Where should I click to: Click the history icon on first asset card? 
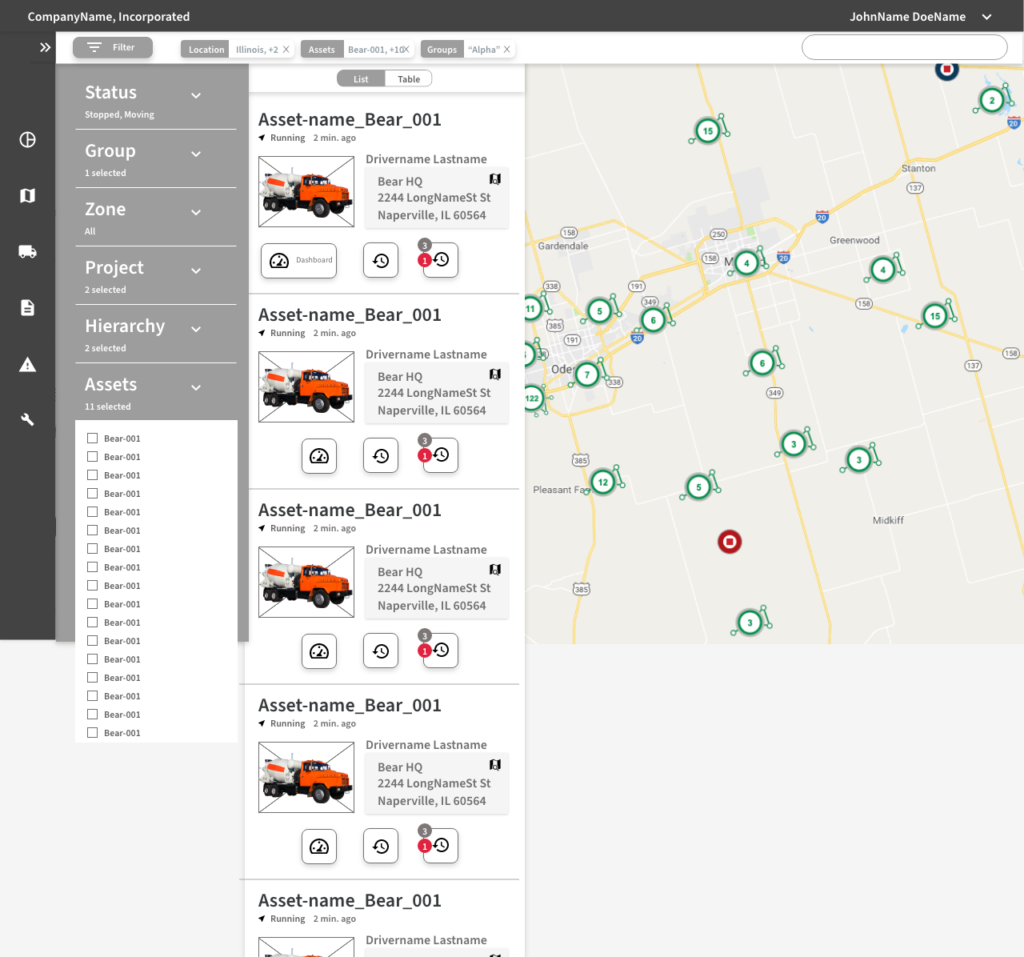tap(380, 260)
